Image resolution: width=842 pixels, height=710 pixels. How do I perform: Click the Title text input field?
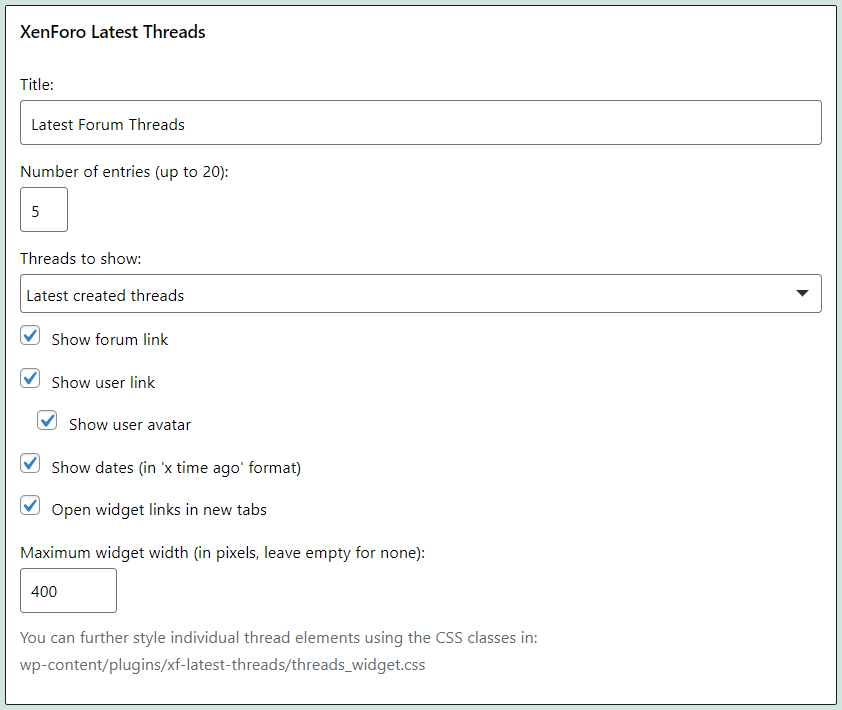[420, 123]
